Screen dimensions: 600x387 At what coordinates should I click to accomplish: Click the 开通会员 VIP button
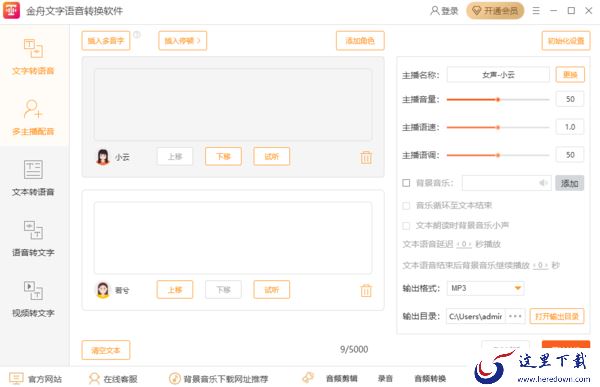pyautogui.click(x=495, y=11)
